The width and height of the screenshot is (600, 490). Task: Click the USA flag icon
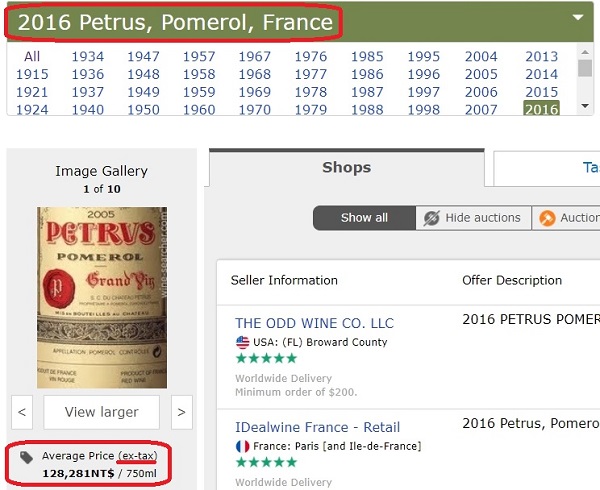point(242,342)
